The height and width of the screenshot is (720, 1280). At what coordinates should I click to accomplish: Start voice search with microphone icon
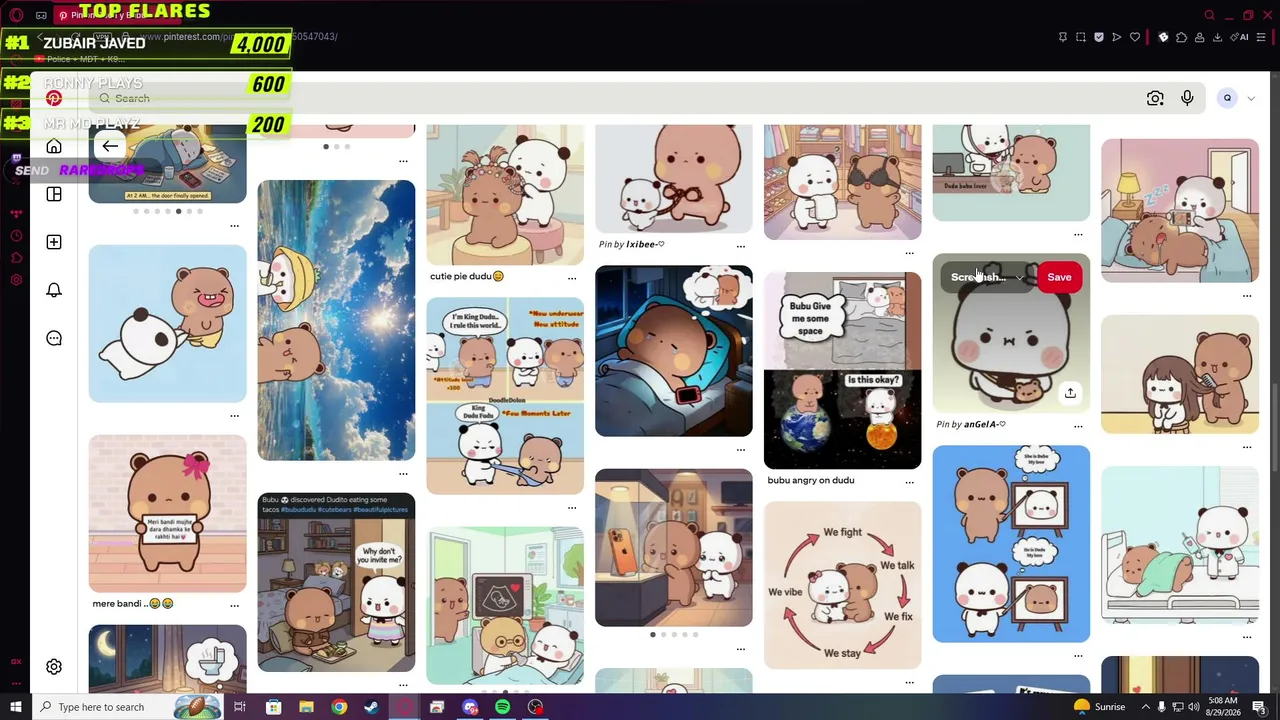tap(1187, 98)
